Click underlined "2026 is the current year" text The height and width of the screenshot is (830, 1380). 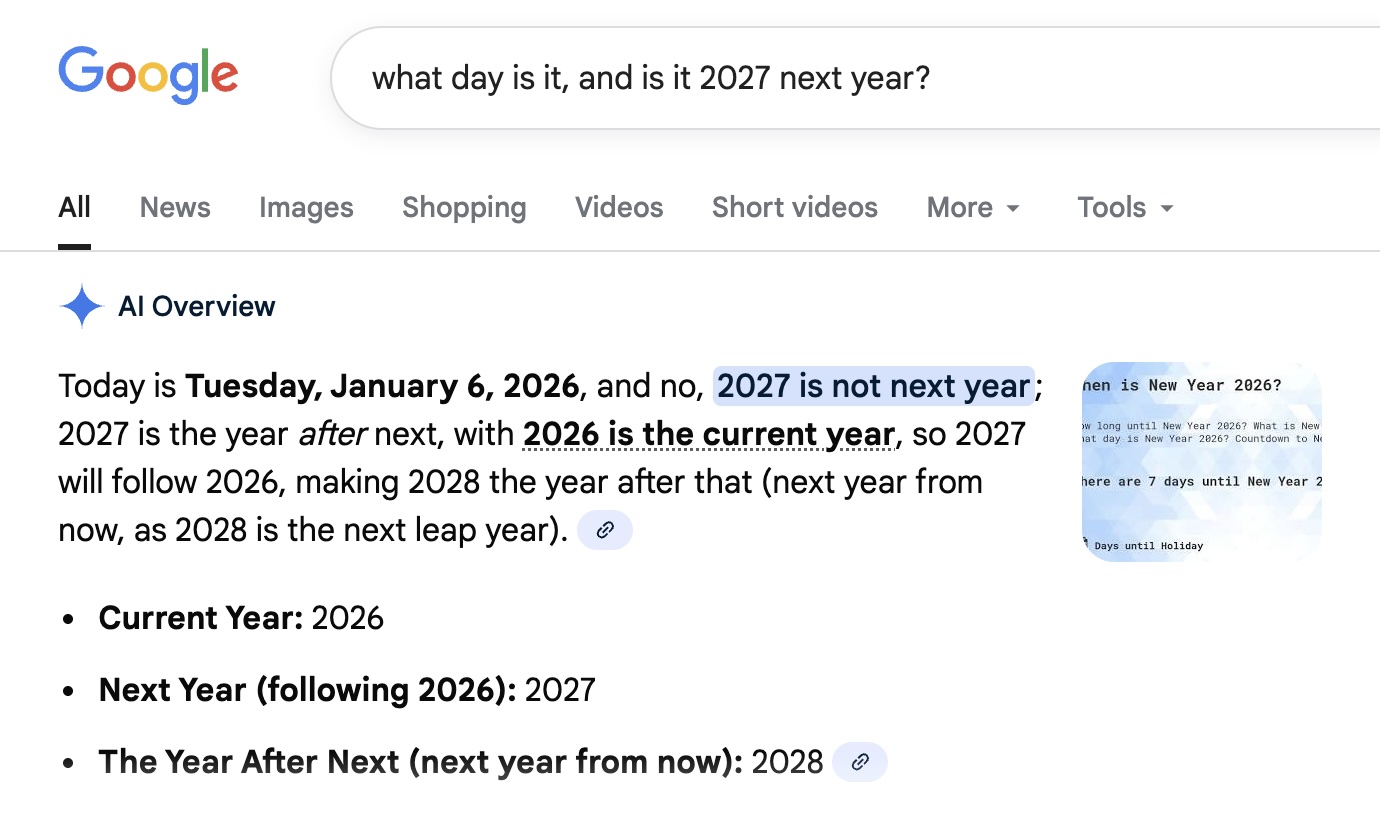(x=708, y=434)
